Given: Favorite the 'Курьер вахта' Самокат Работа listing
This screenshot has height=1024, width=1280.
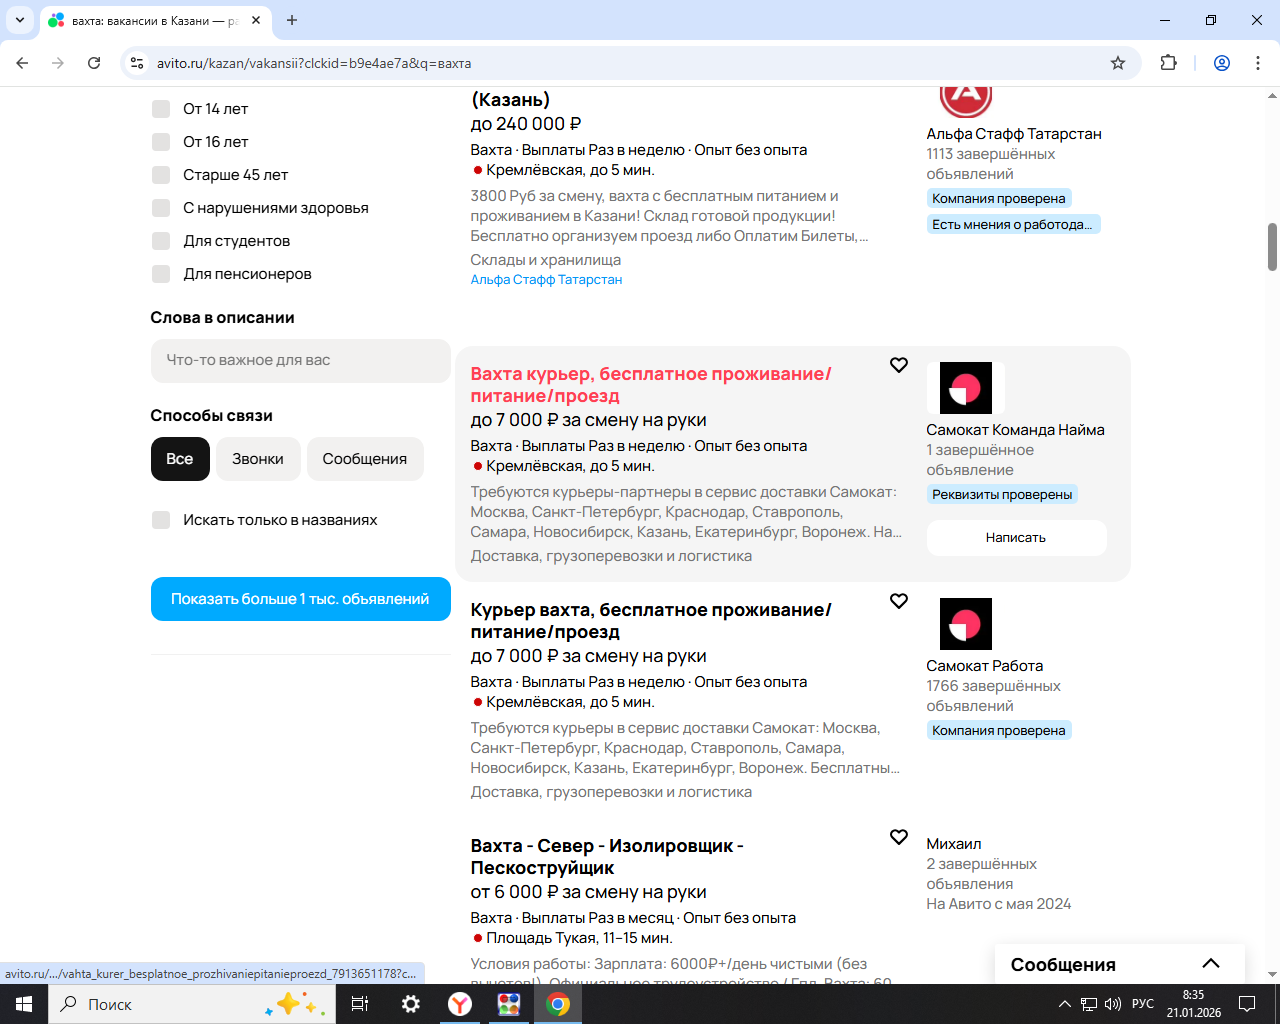Looking at the screenshot, I should tap(899, 601).
